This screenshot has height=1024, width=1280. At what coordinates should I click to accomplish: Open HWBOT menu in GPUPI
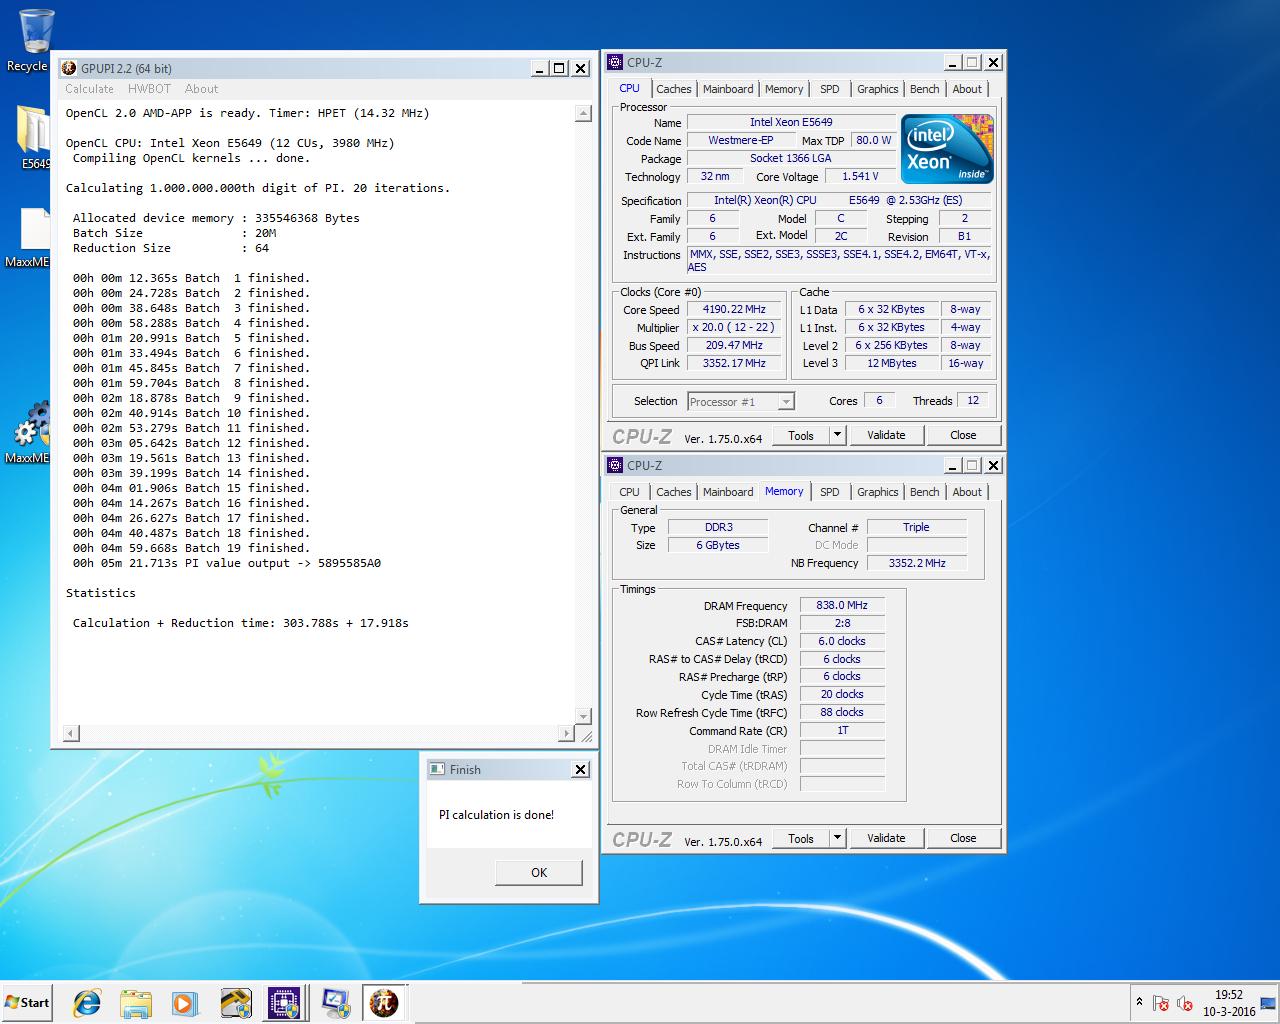pyautogui.click(x=149, y=89)
